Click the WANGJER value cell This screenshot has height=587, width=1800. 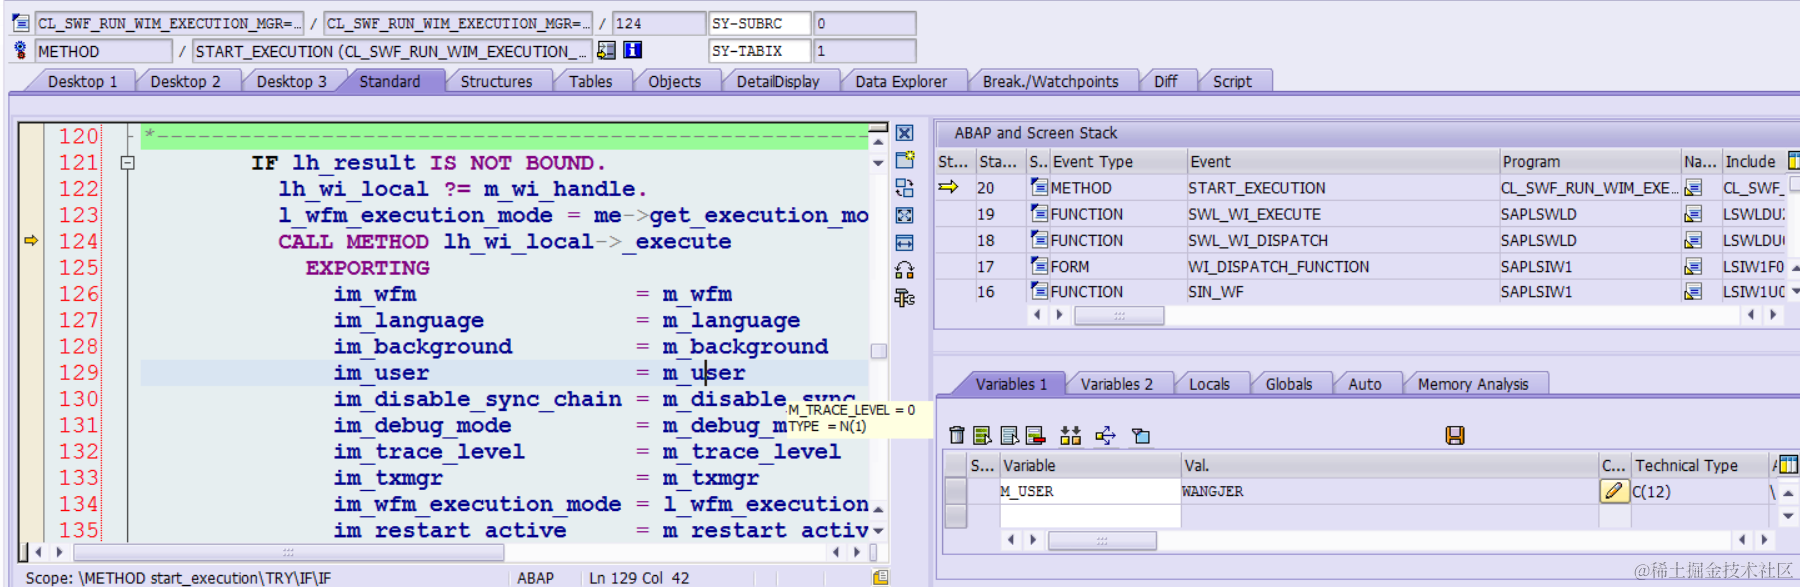point(1390,491)
